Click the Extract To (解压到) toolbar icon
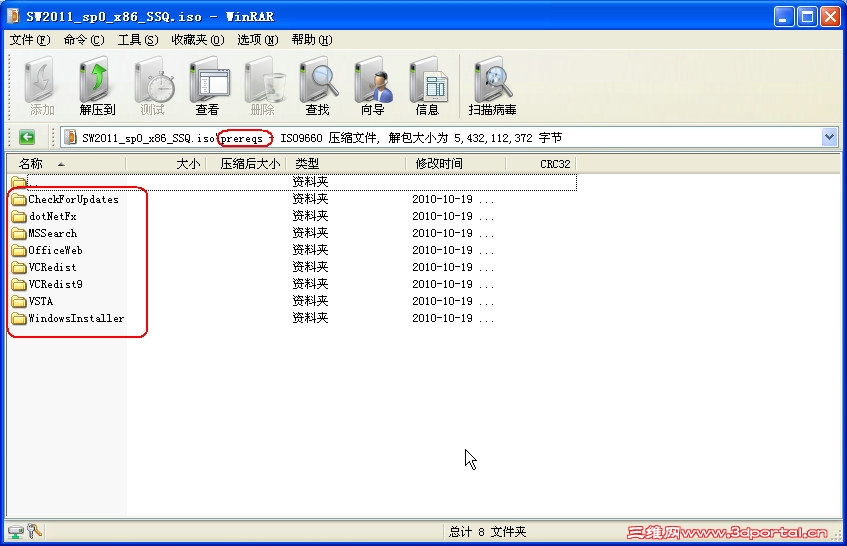 pyautogui.click(x=97, y=86)
